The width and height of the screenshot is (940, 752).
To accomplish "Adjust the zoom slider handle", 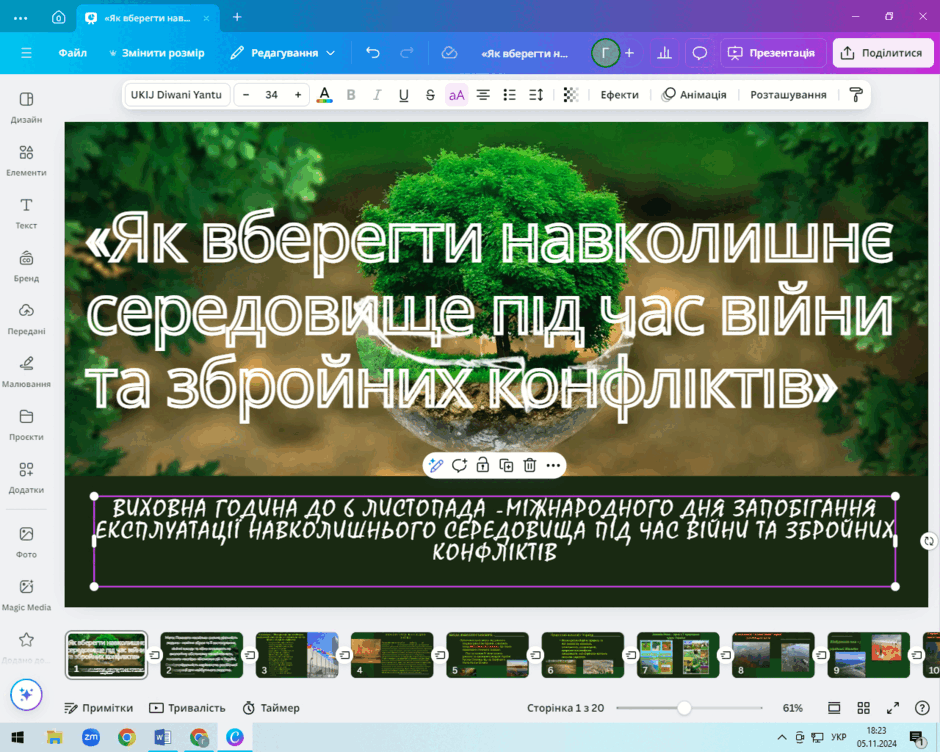I will pos(684,708).
